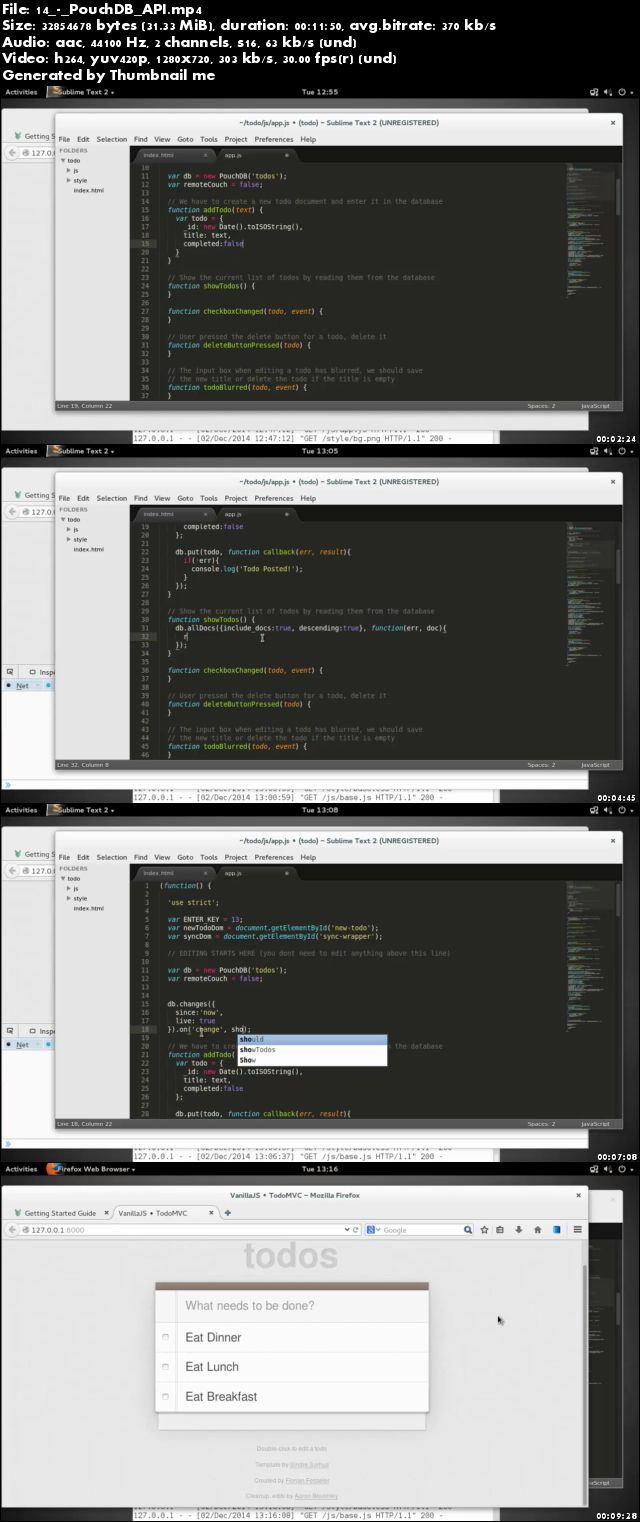640x1522 pixels.
Task: Collapse the todo folder in the 13:08 frame
Action: (x=63, y=878)
